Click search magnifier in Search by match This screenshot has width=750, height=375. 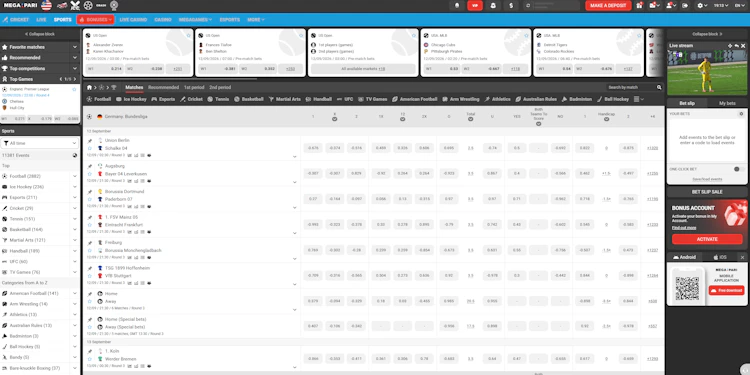[x=659, y=88]
